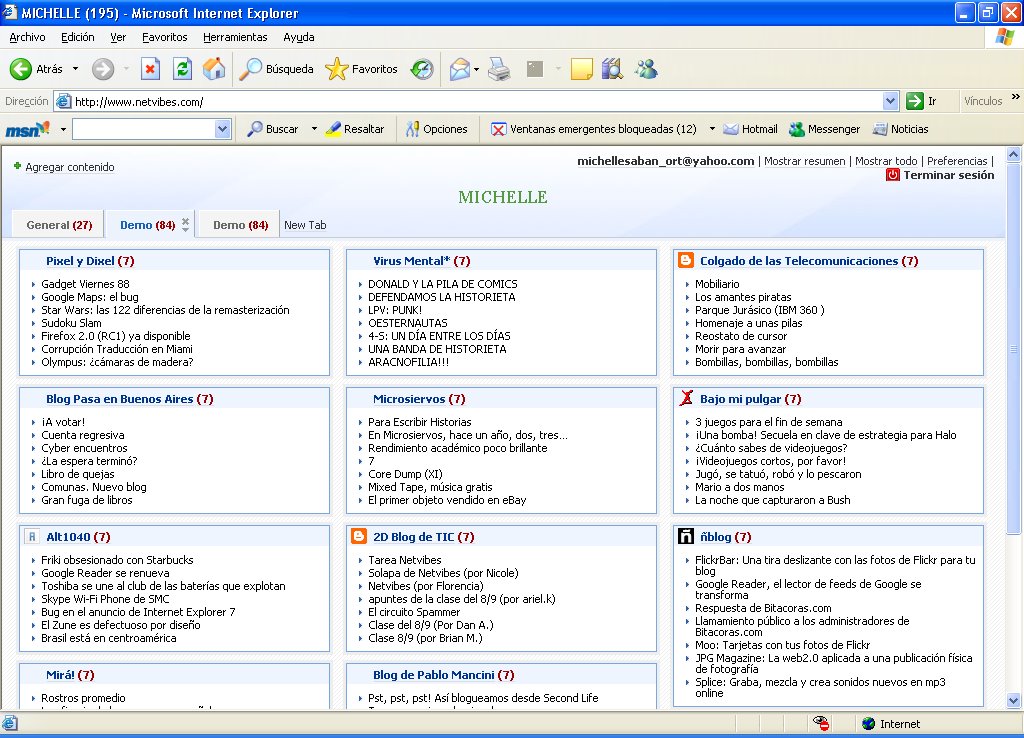The image size is (1024, 738).
Task: Click the yellow Discuss note icon
Action: coord(581,69)
